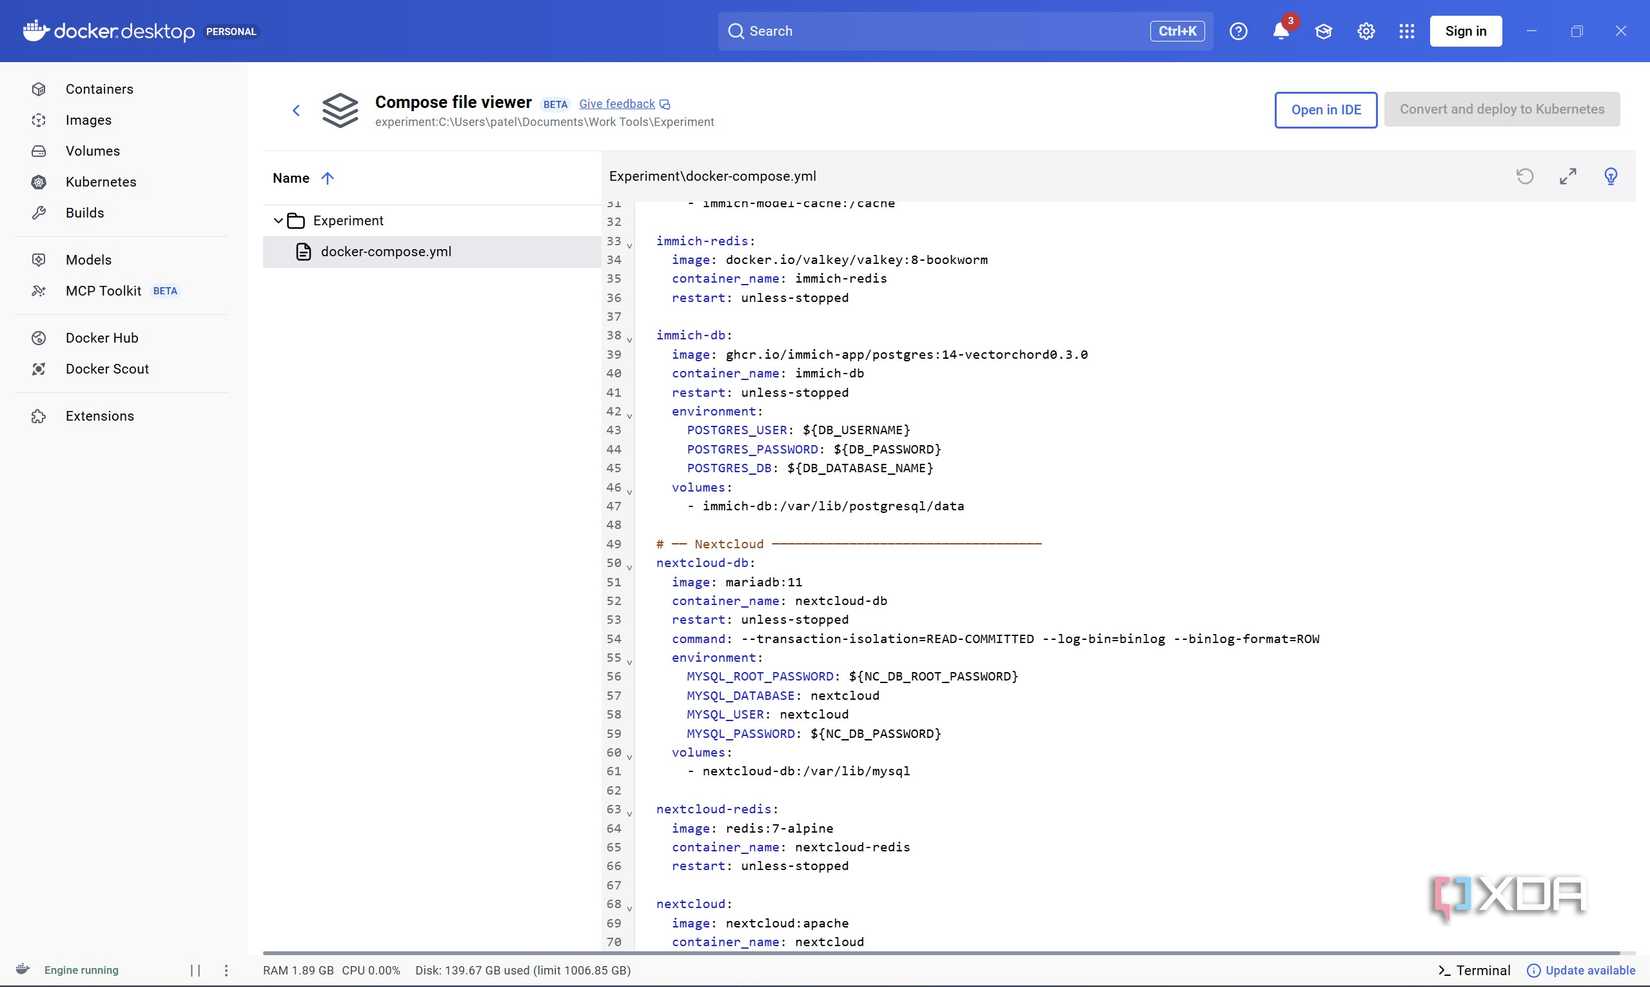Open the Kubernetes sidebar icon
Image resolution: width=1650 pixels, height=987 pixels.
(39, 182)
